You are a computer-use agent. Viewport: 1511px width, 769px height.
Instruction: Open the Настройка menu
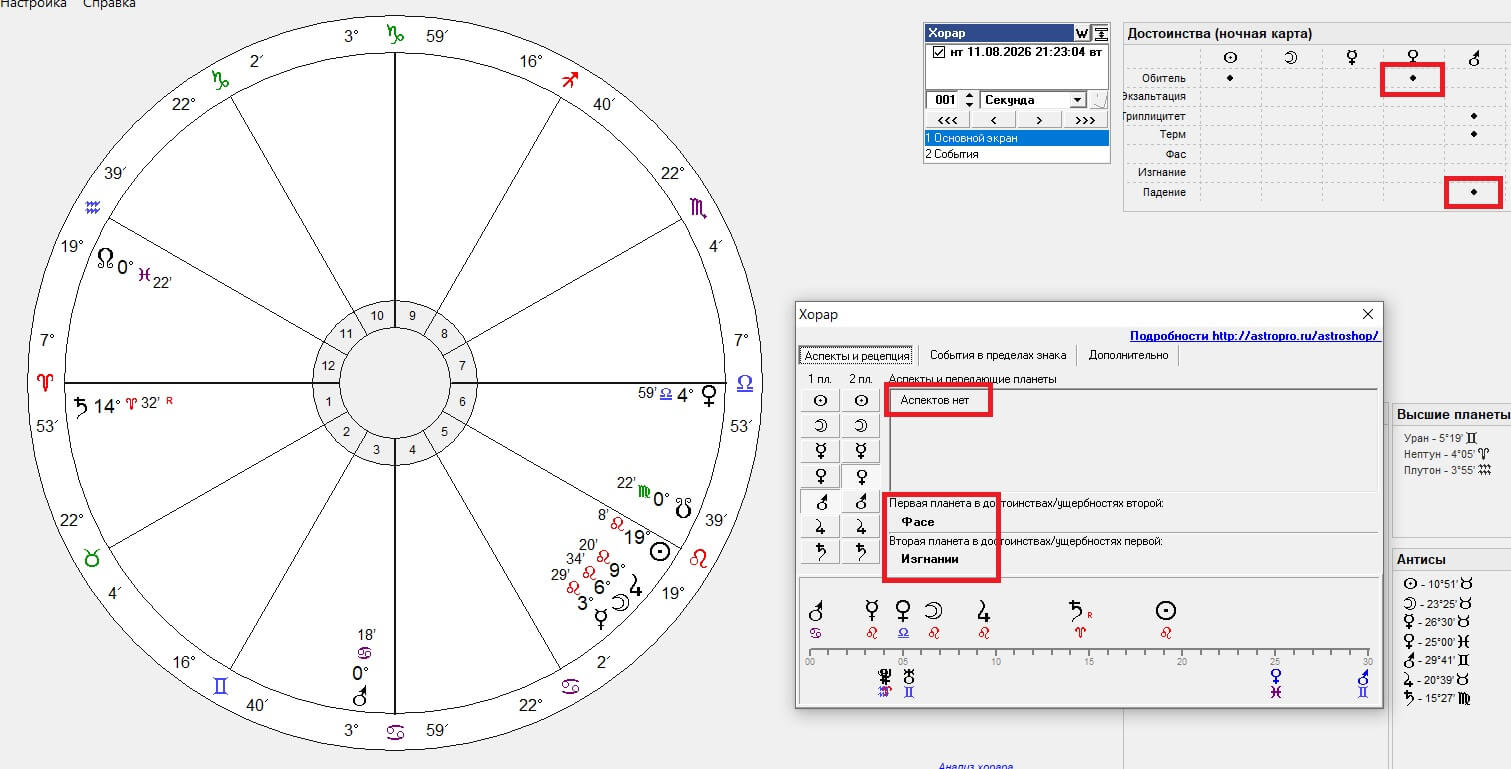34,4
